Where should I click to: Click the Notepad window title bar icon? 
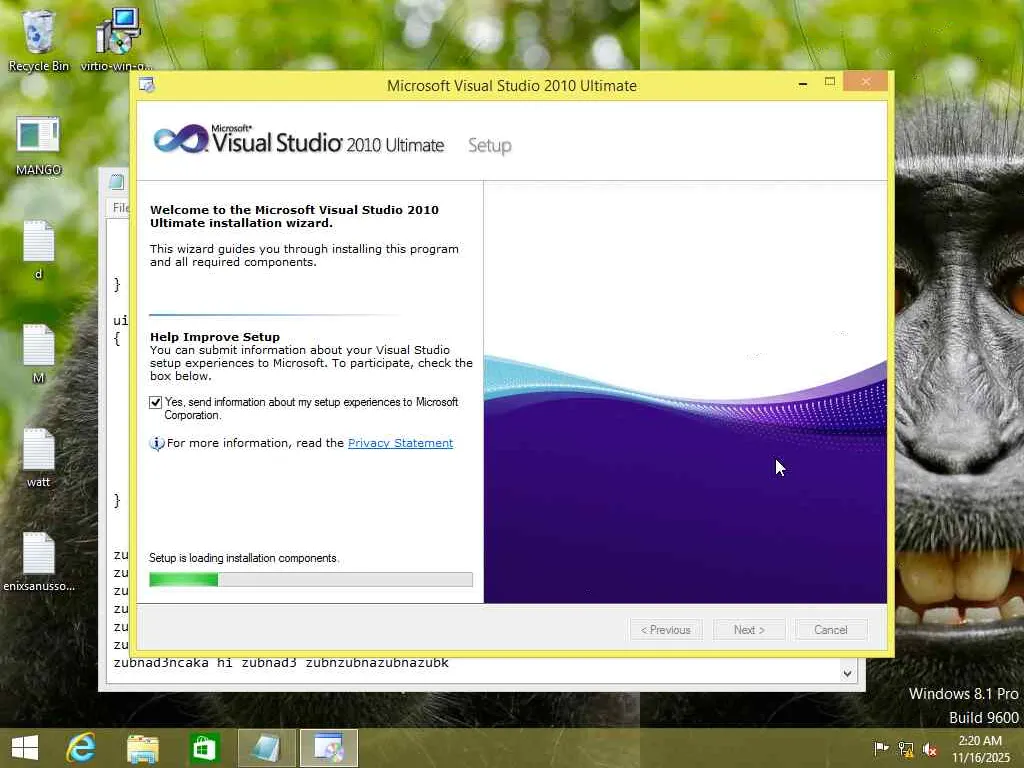tap(117, 182)
